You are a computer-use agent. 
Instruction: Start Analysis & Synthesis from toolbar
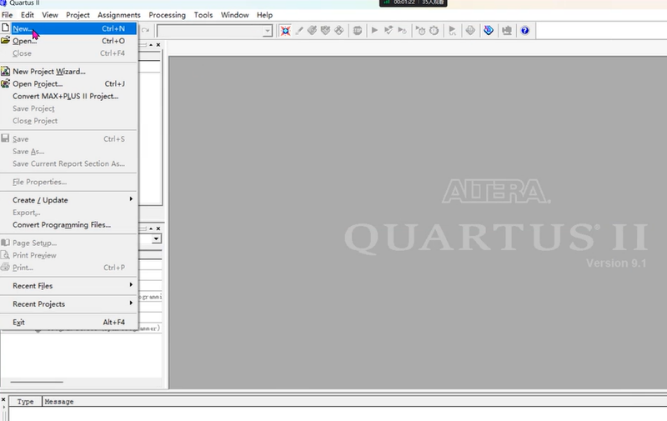(388, 31)
